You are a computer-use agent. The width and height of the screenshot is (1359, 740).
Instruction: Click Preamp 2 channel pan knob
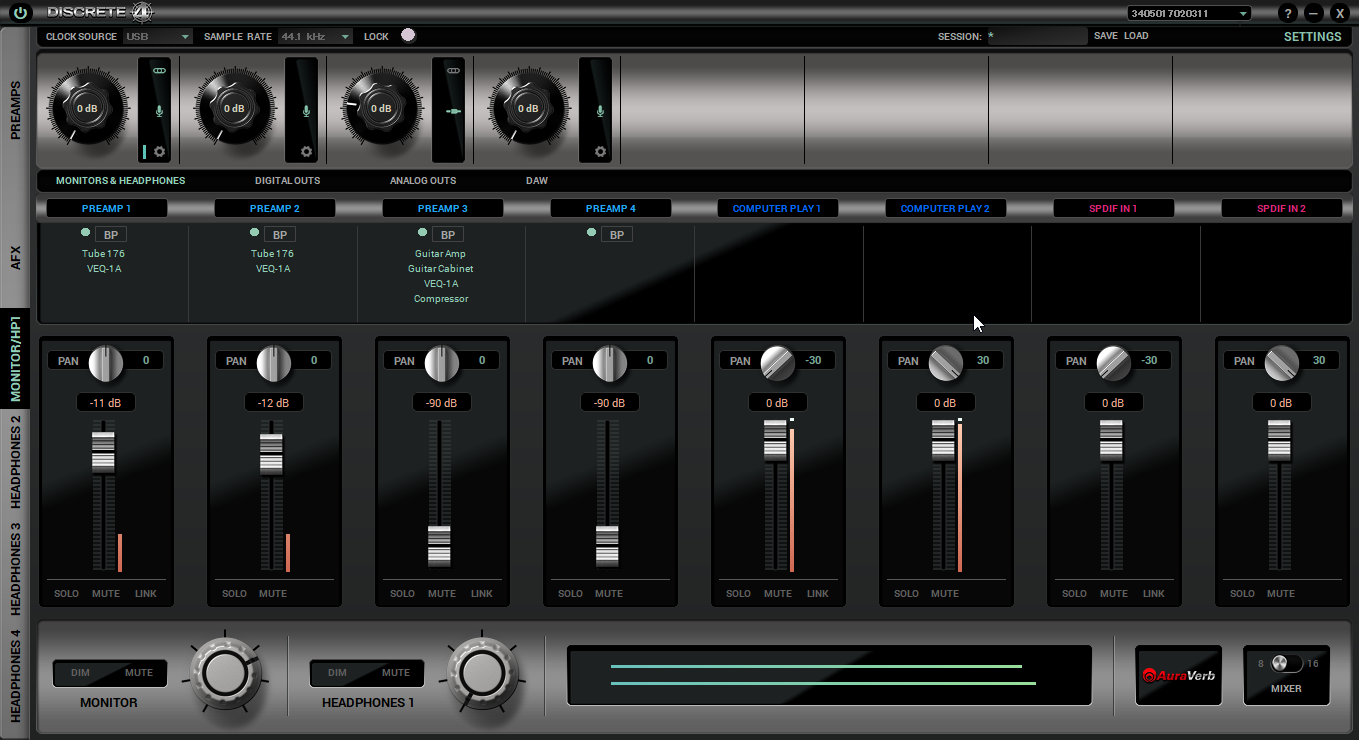pos(273,362)
